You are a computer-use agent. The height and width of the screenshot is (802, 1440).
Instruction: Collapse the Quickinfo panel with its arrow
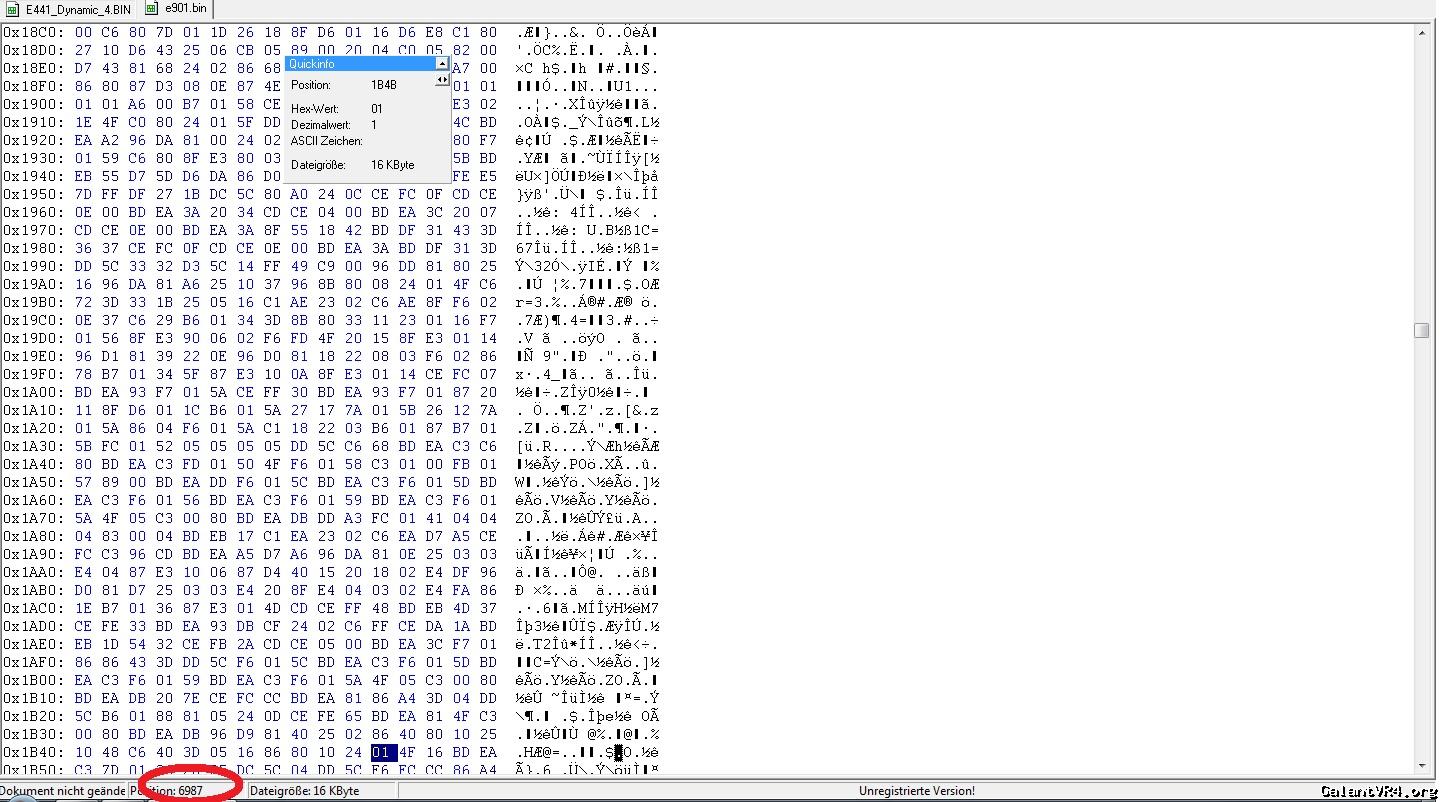click(x=441, y=63)
